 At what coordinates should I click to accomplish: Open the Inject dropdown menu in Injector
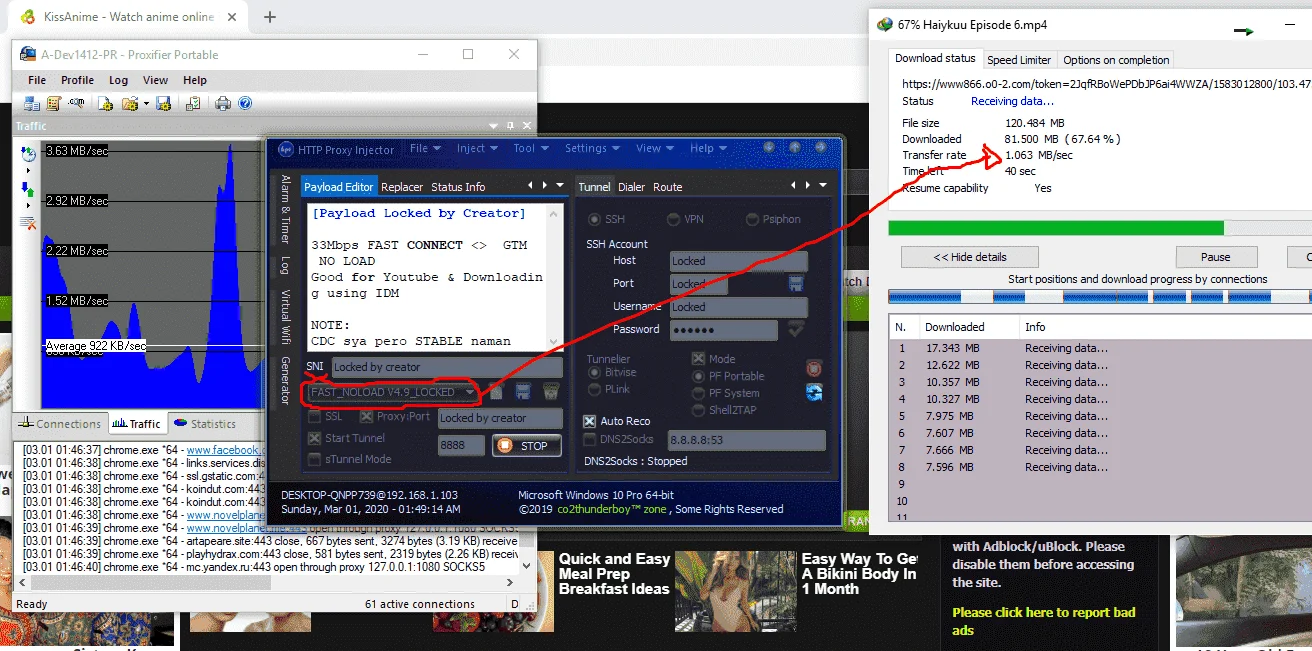477,148
